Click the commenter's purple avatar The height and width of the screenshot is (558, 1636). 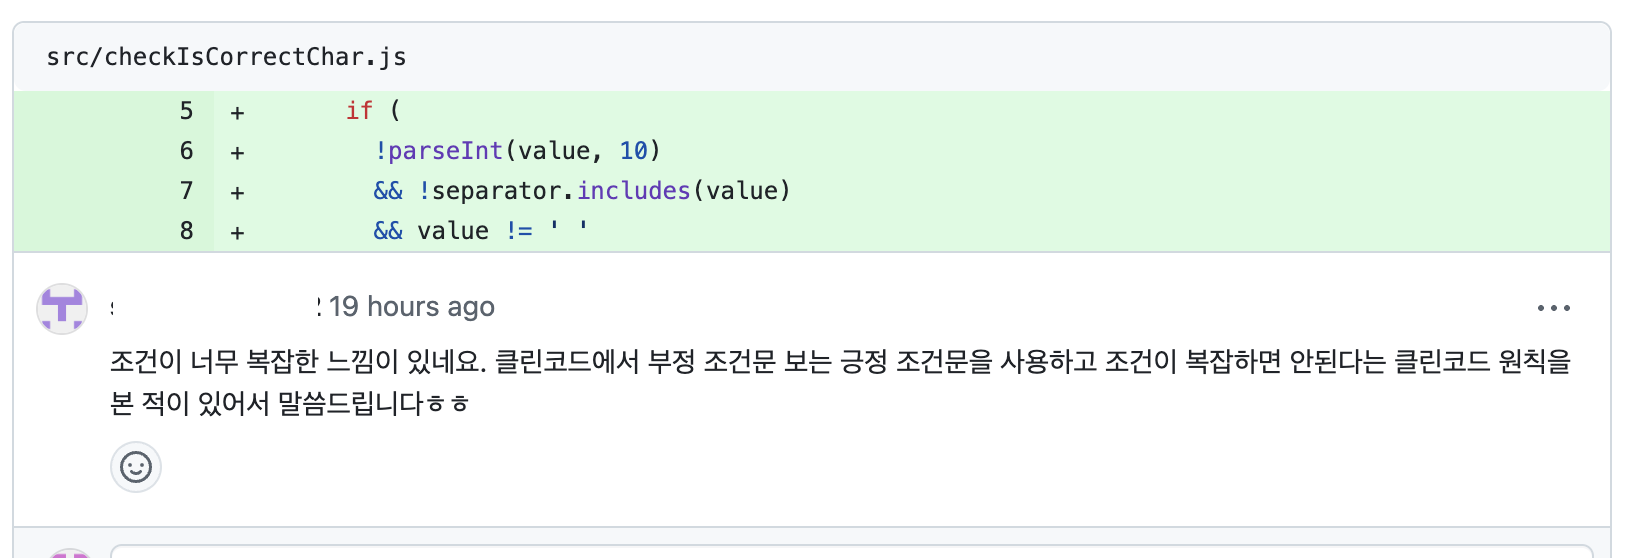click(62, 308)
